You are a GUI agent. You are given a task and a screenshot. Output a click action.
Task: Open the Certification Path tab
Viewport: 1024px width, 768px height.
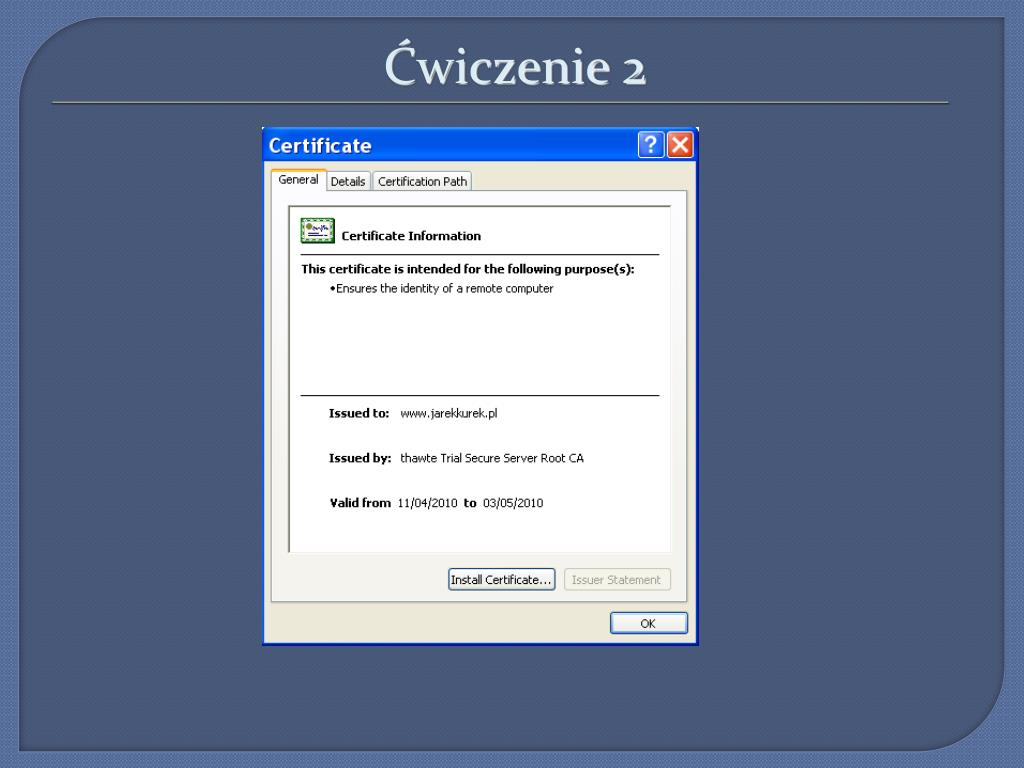coord(423,182)
